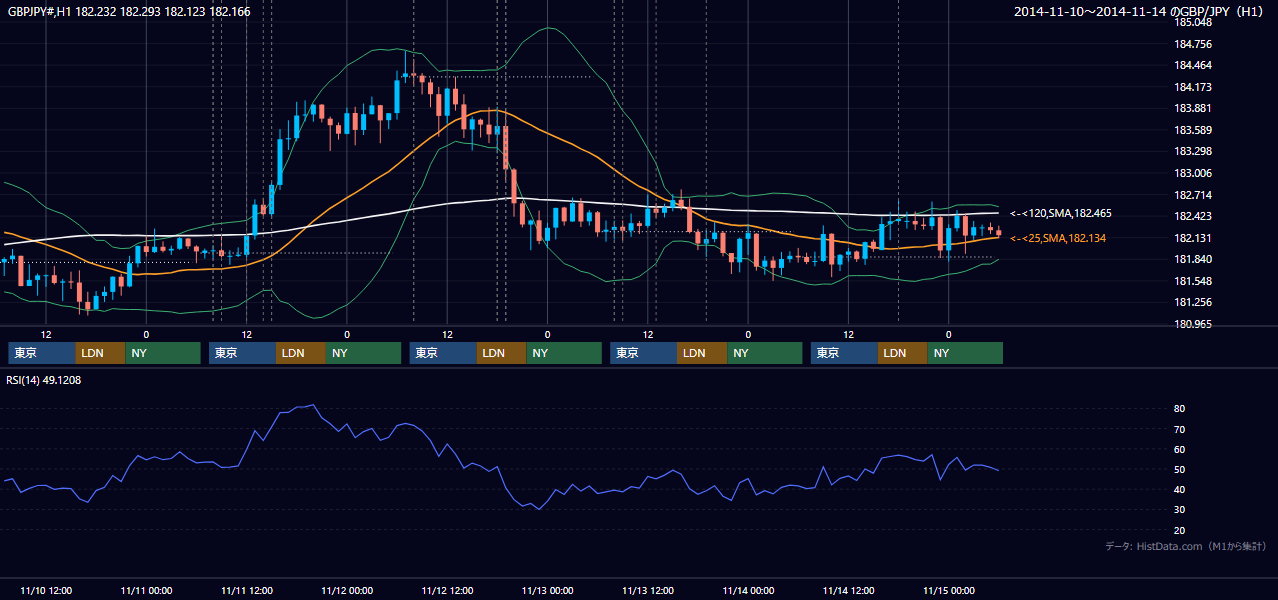Click the LDN session block for 11/13
The height and width of the screenshot is (600, 1278).
[x=702, y=353]
